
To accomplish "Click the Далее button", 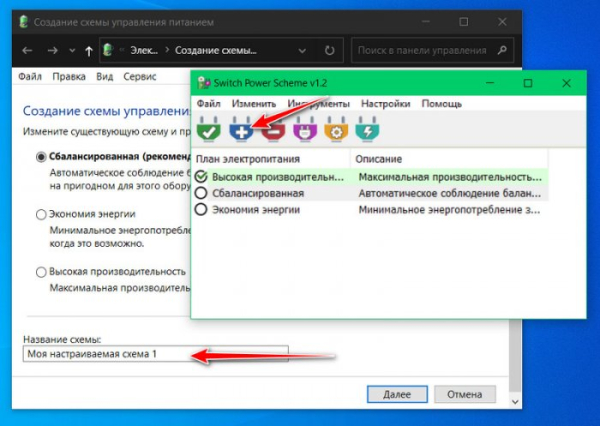I will [397, 395].
